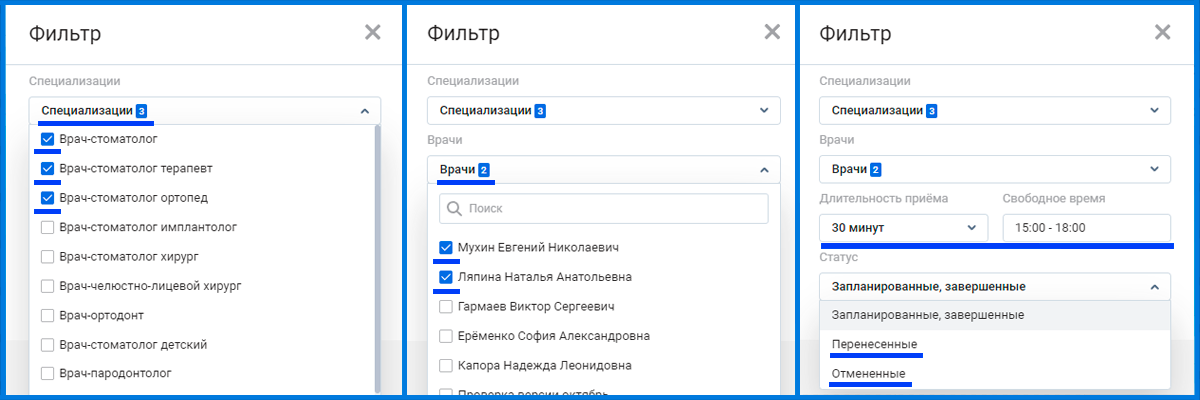Enable Врач-стоматолог имплантолог checkbox
This screenshot has height=400, width=1200.
coord(47,227)
